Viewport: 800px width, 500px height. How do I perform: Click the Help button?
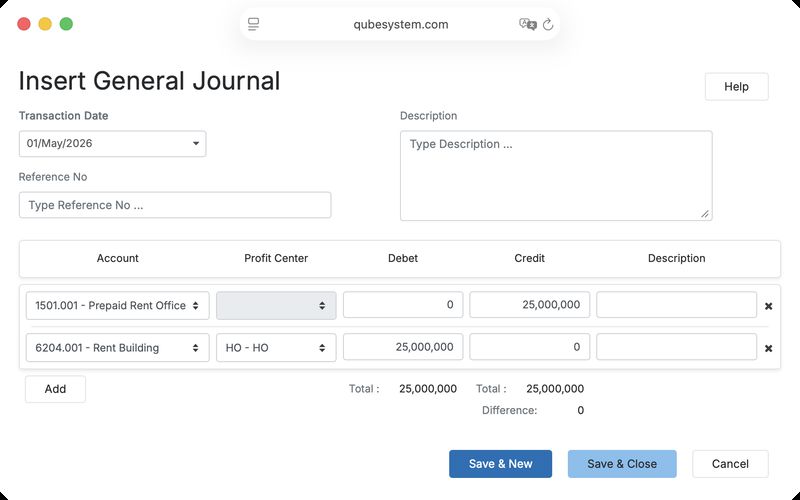click(736, 87)
